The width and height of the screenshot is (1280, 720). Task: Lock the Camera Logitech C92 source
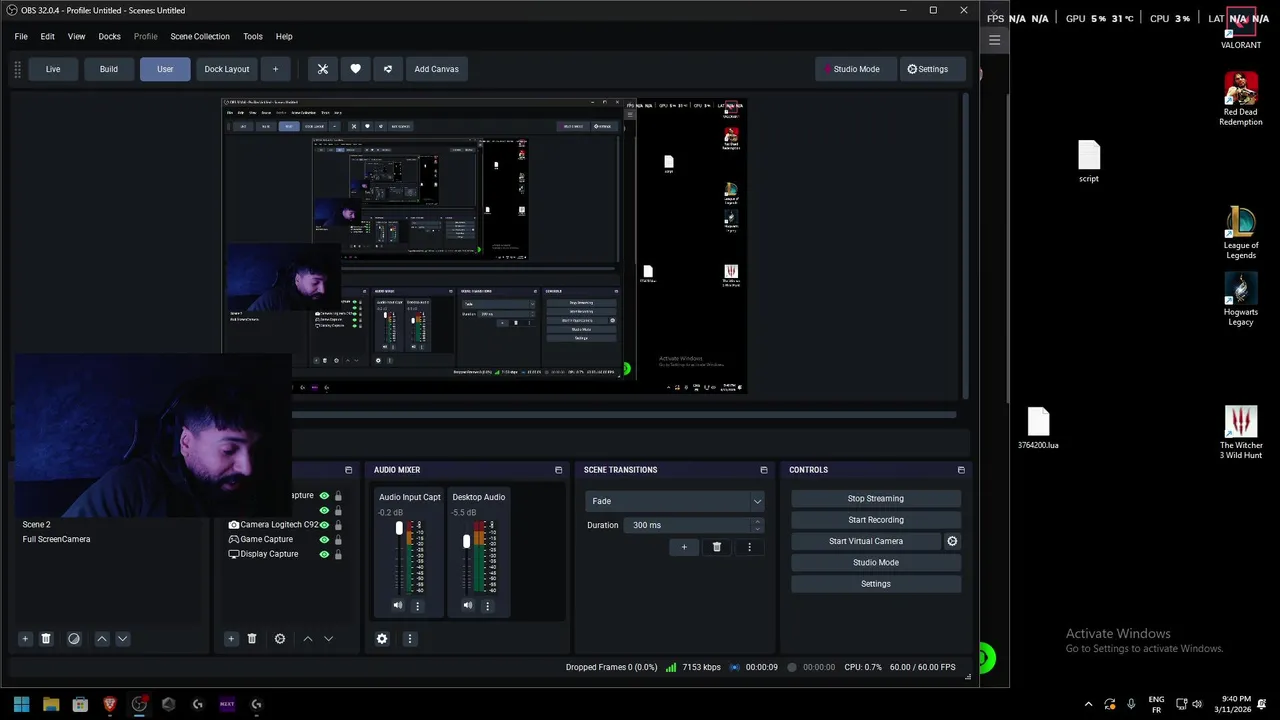338,525
